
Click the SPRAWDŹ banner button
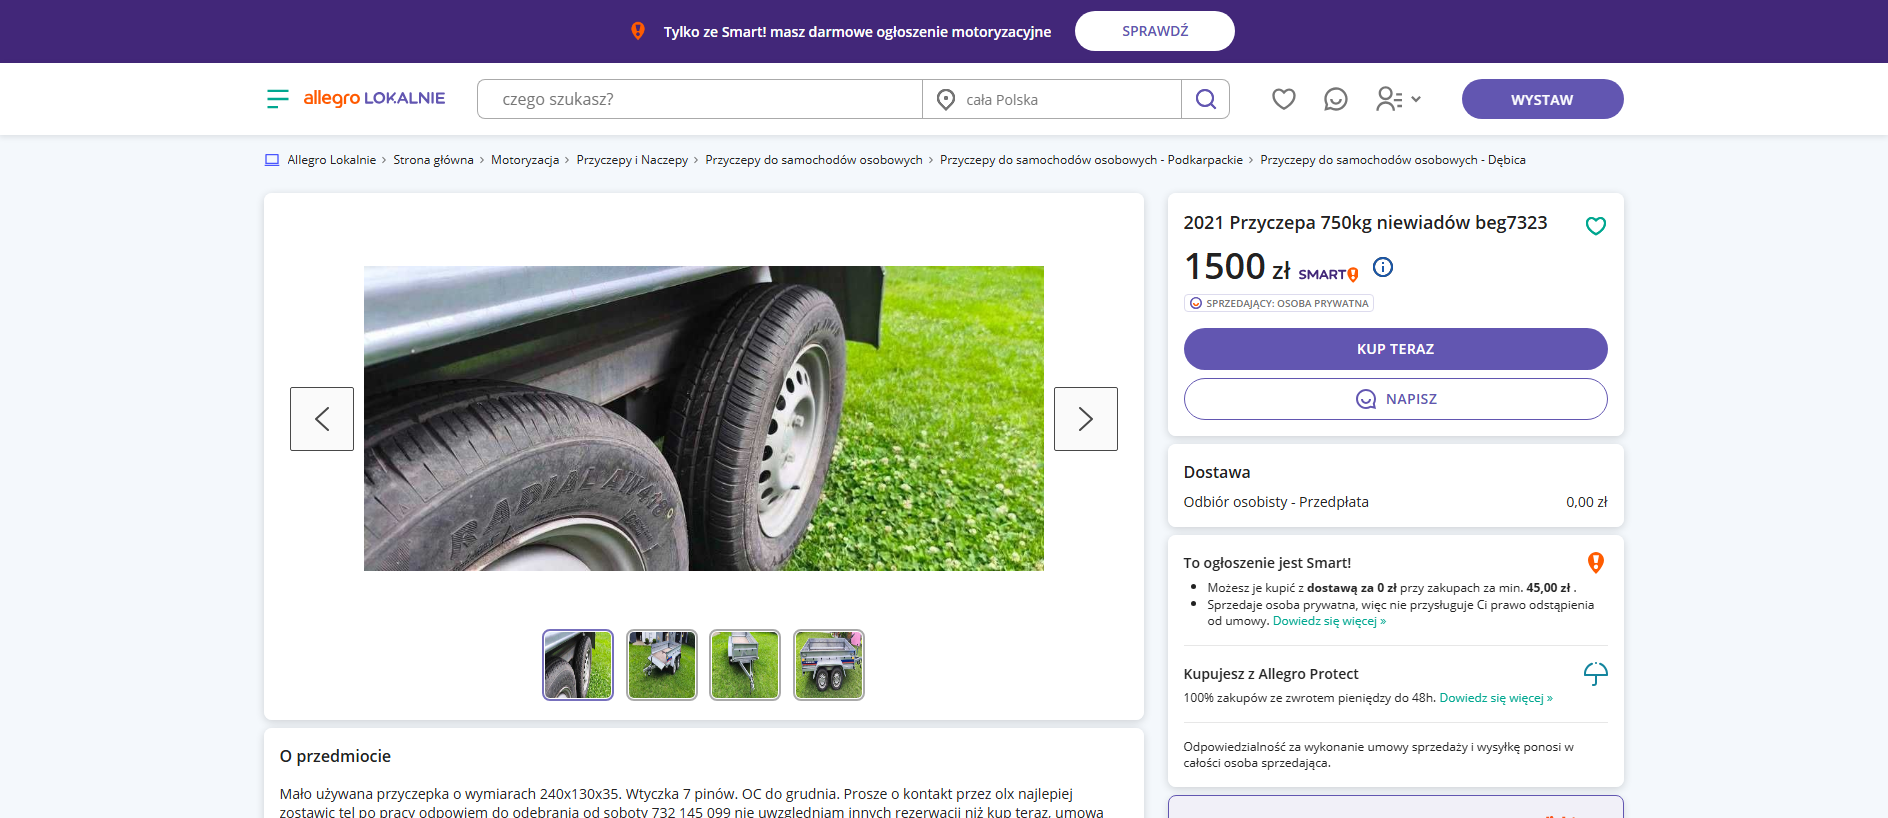click(1155, 31)
